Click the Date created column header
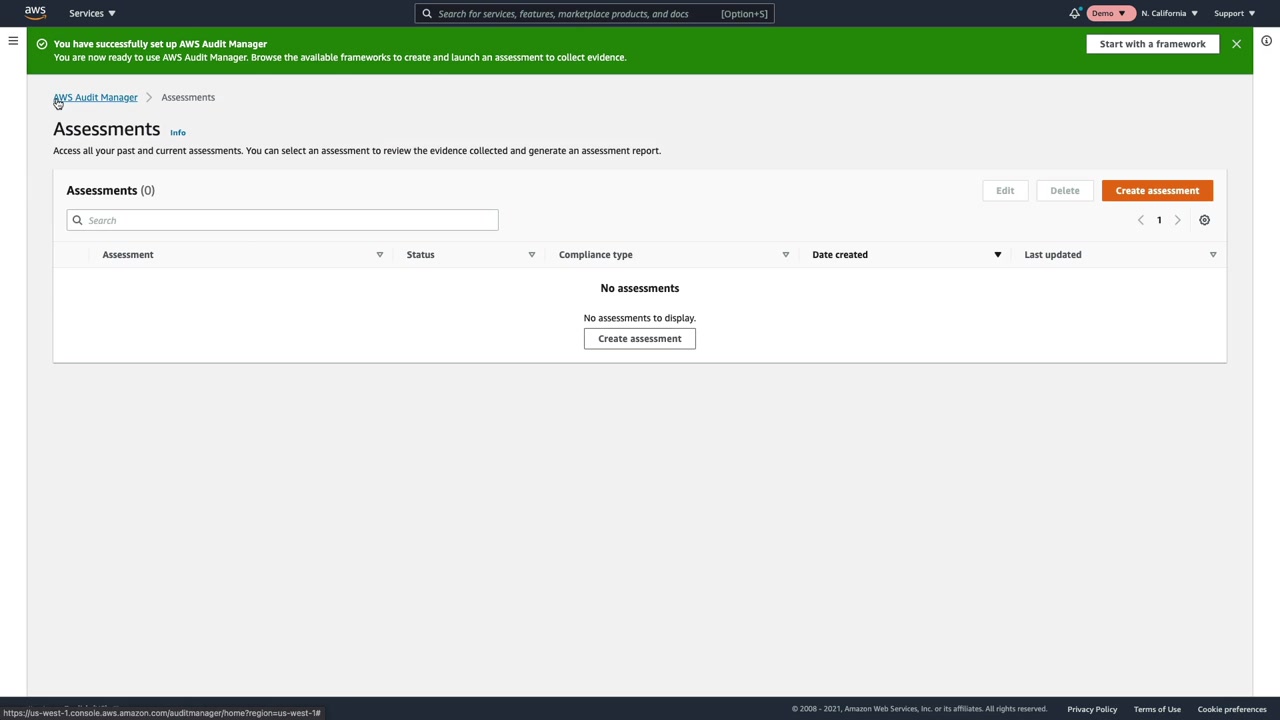1280x720 pixels. point(840,255)
